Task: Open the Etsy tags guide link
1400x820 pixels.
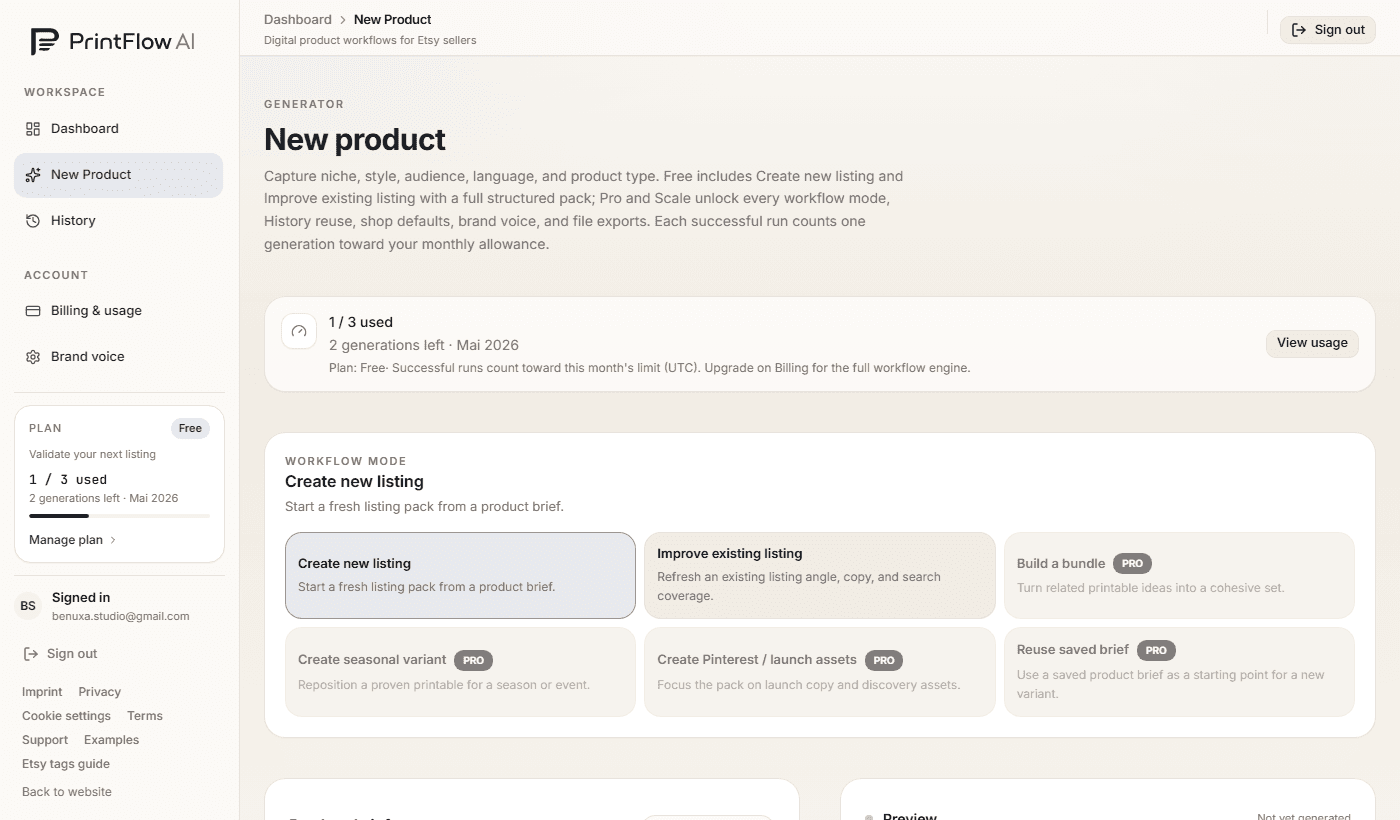Action: point(66,764)
